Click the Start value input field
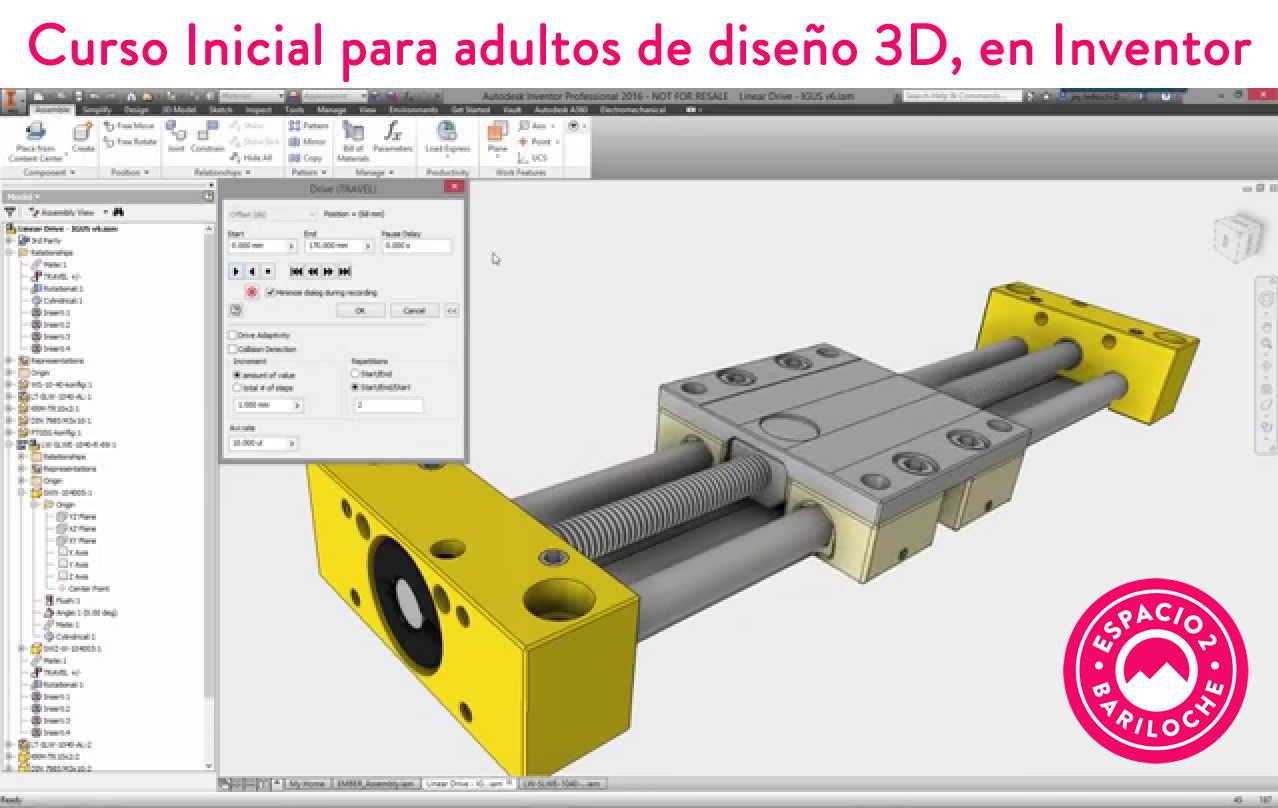The width and height of the screenshot is (1278, 808). tap(263, 245)
